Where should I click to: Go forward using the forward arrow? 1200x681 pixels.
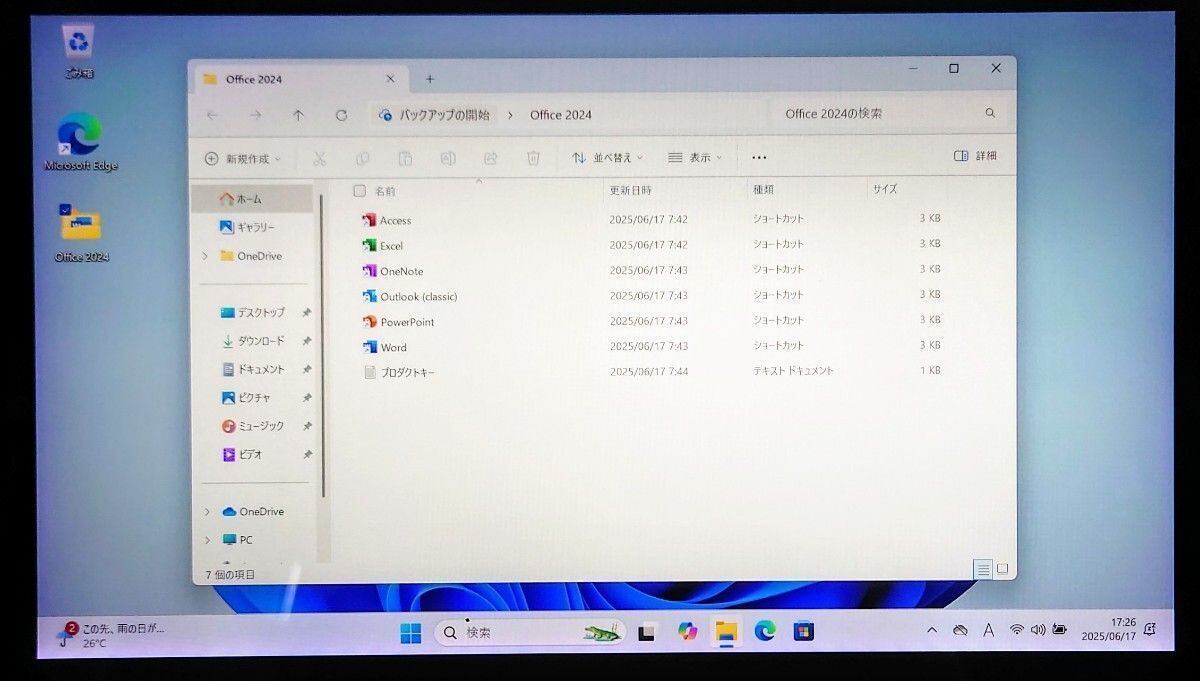[x=255, y=115]
